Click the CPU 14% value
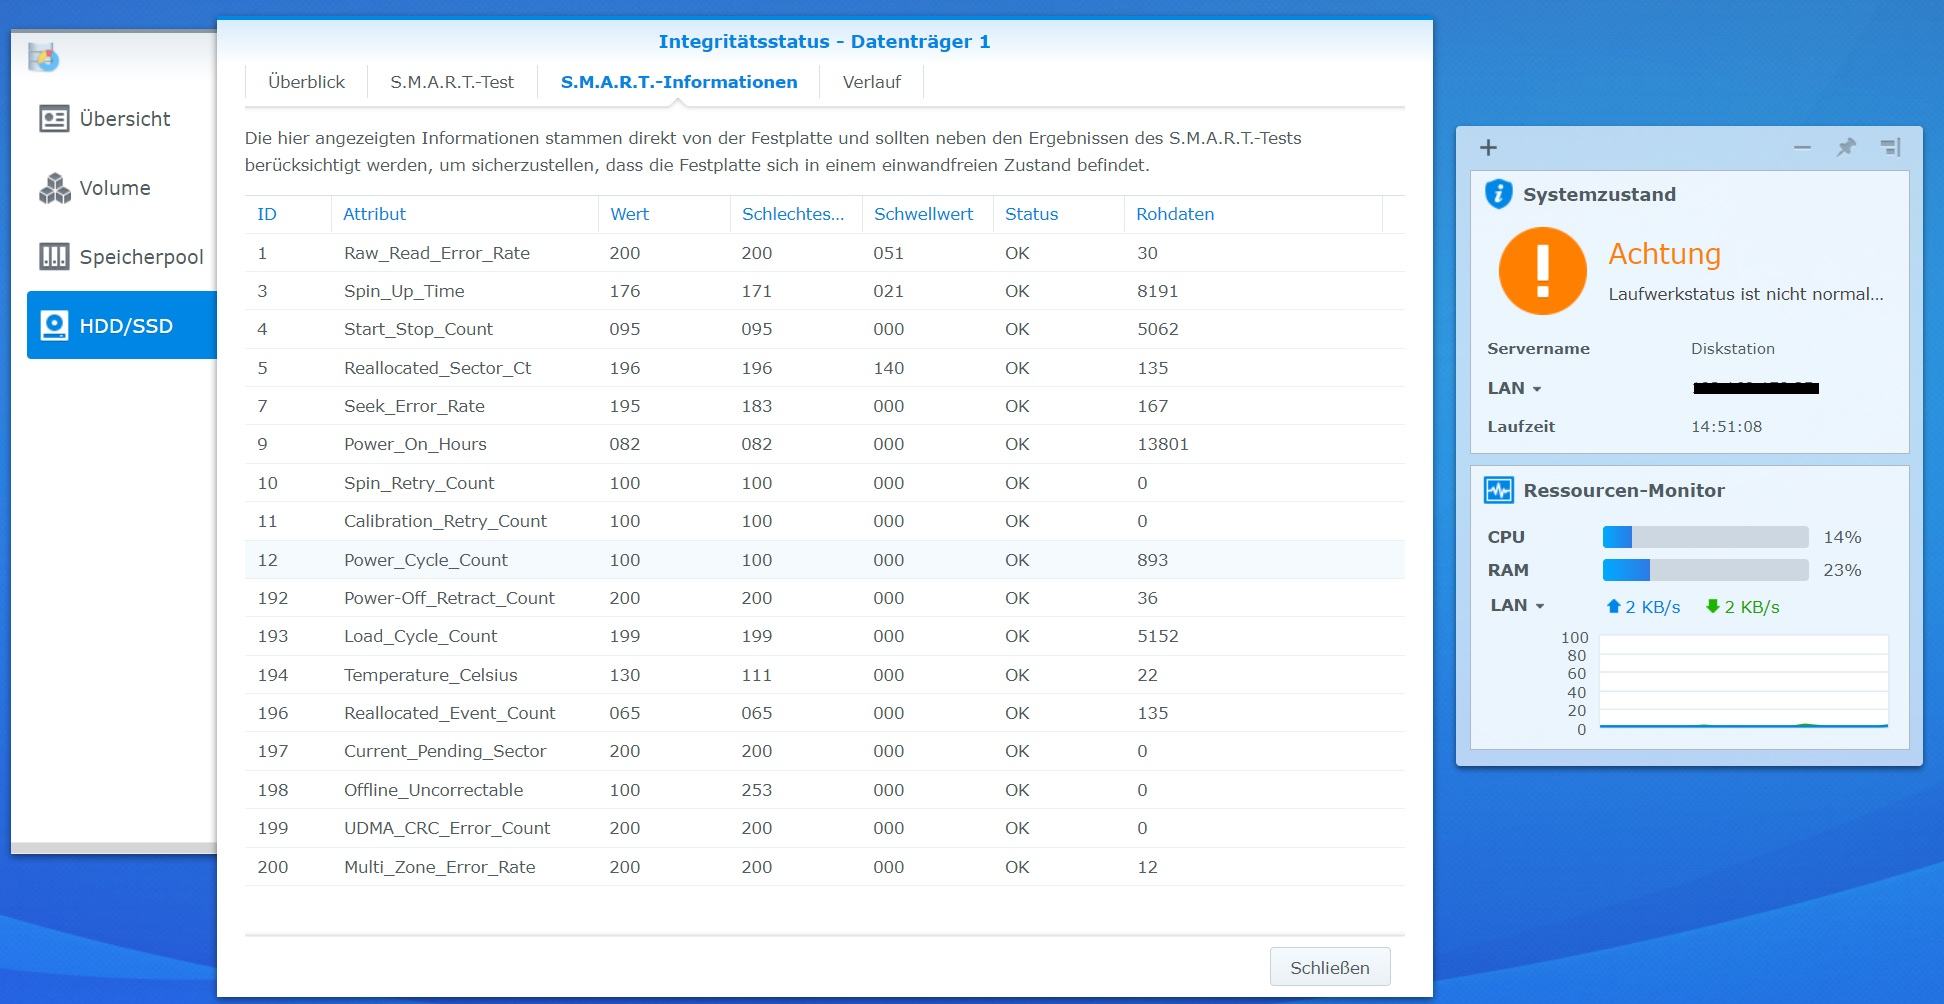This screenshot has height=1004, width=1944. coord(1842,537)
